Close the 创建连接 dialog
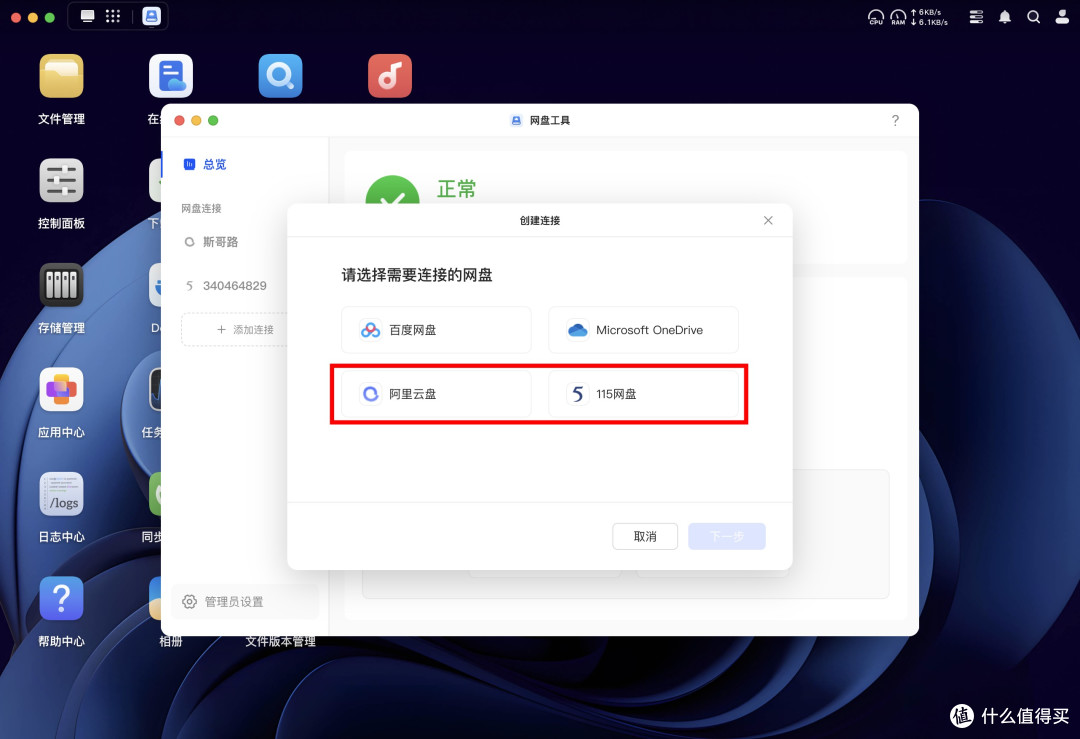Viewport: 1080px width, 739px height. 768,220
